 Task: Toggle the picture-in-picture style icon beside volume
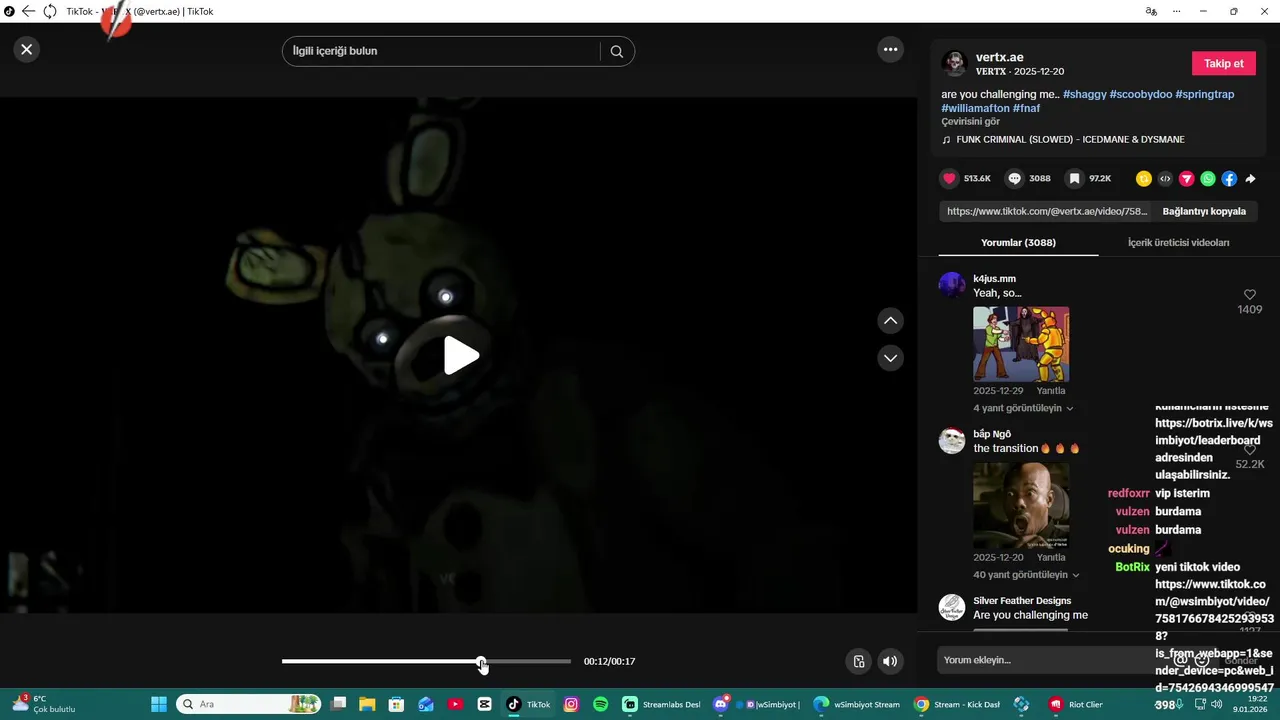point(858,661)
